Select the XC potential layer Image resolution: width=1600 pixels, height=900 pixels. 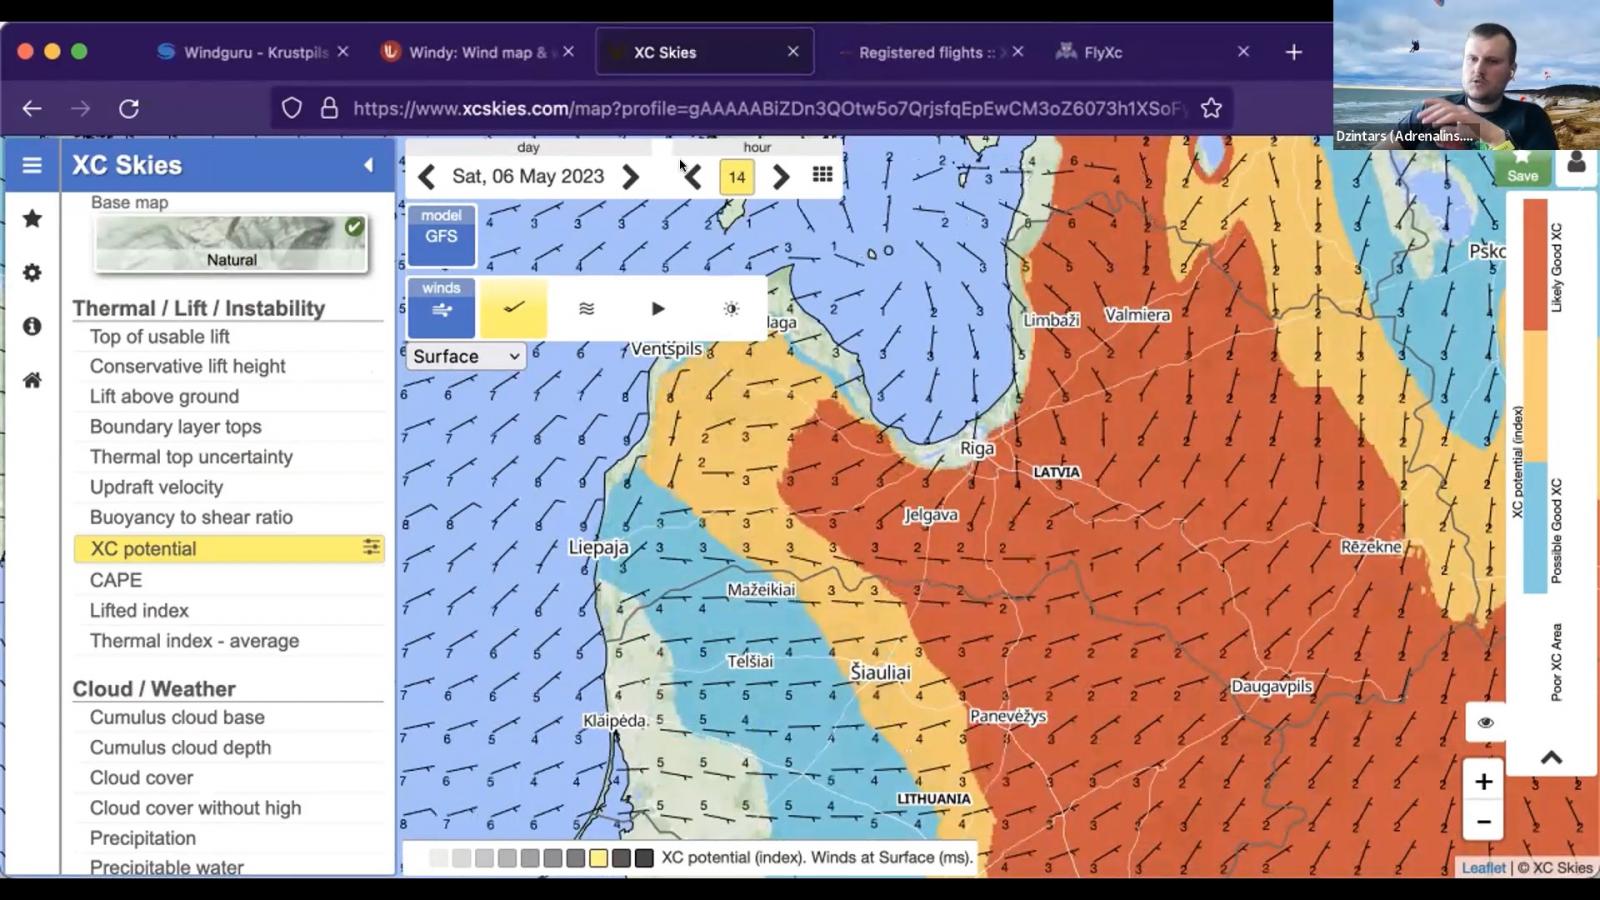point(228,548)
